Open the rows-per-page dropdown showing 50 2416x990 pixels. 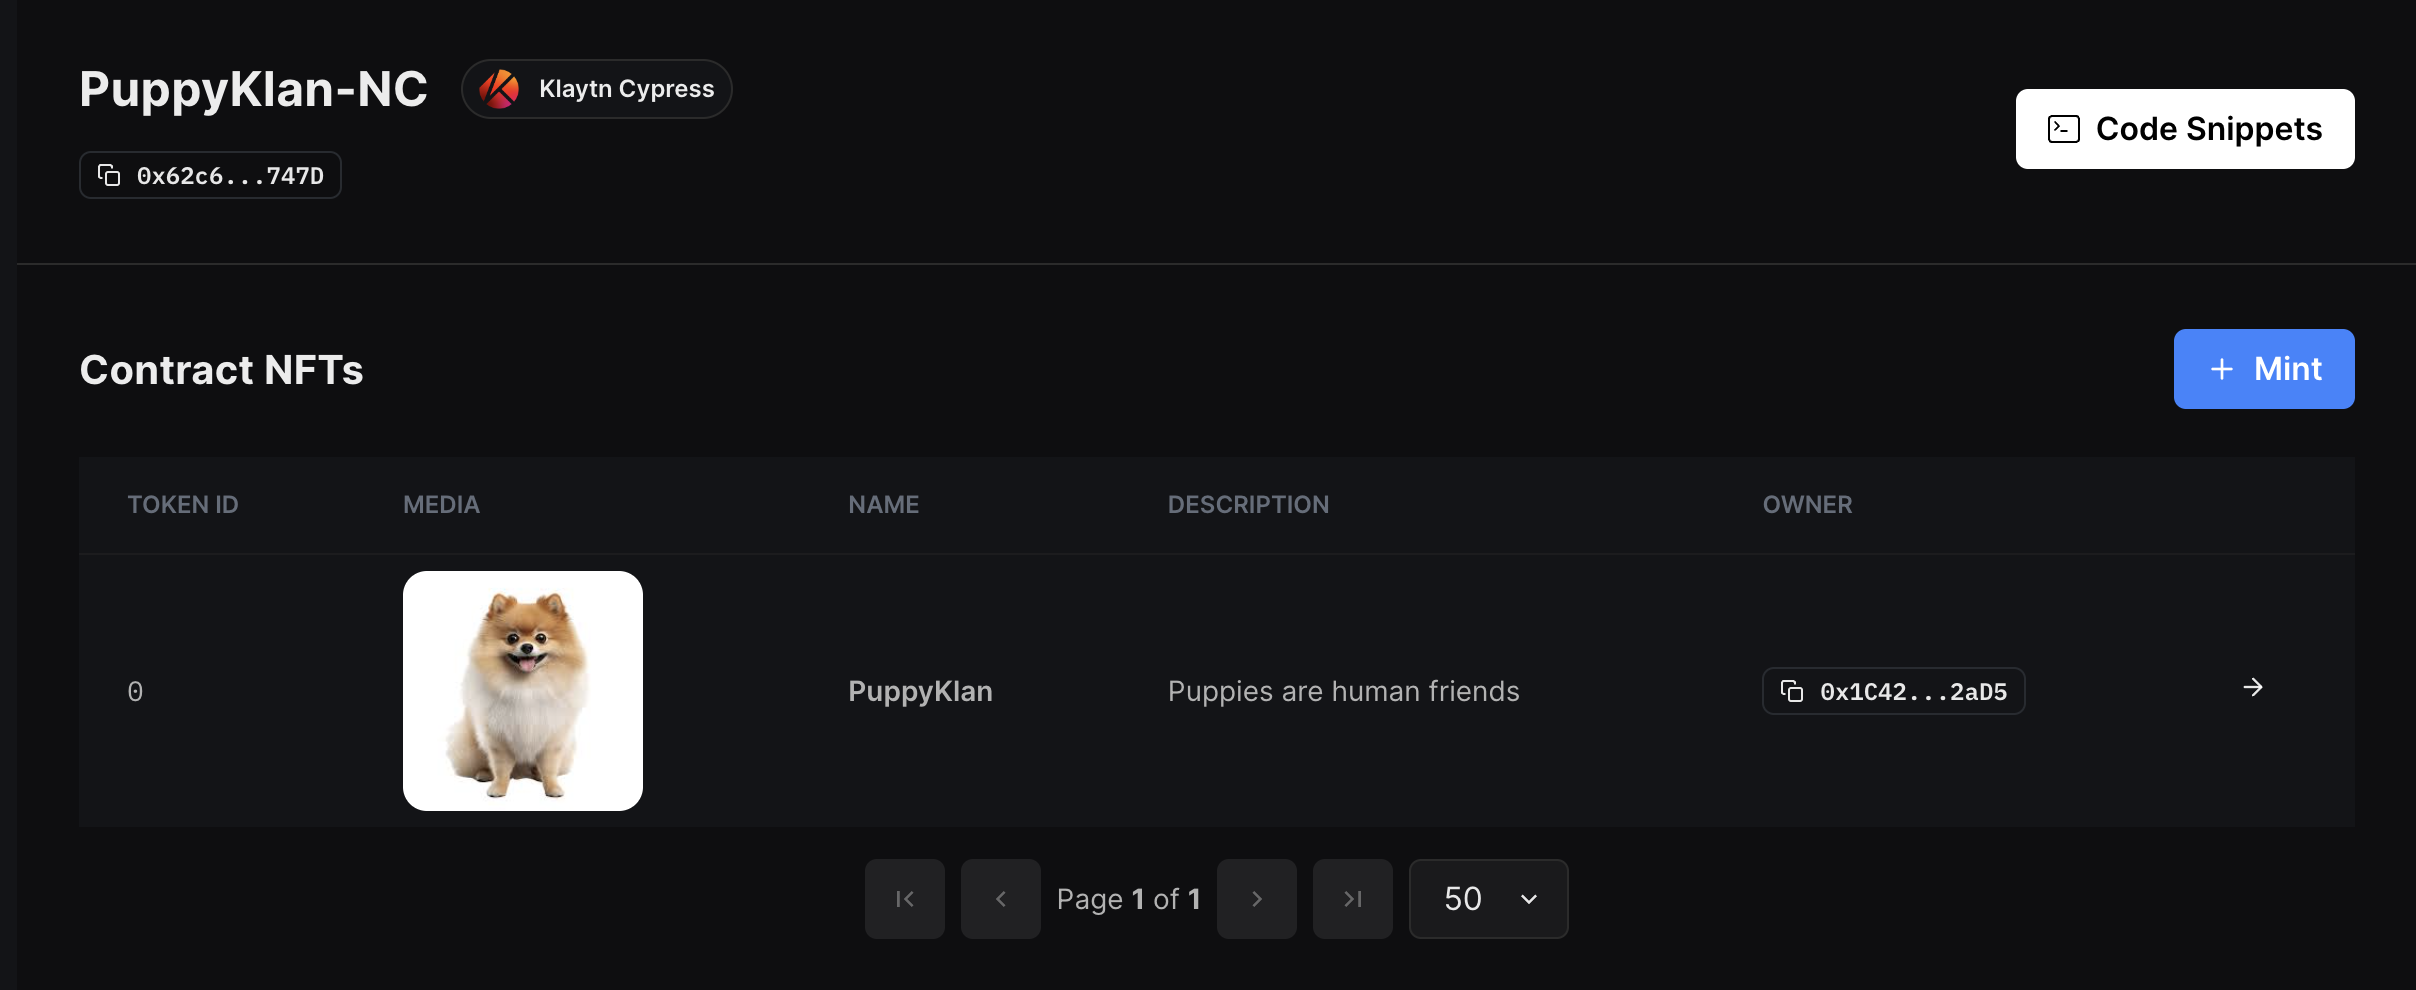(1487, 899)
